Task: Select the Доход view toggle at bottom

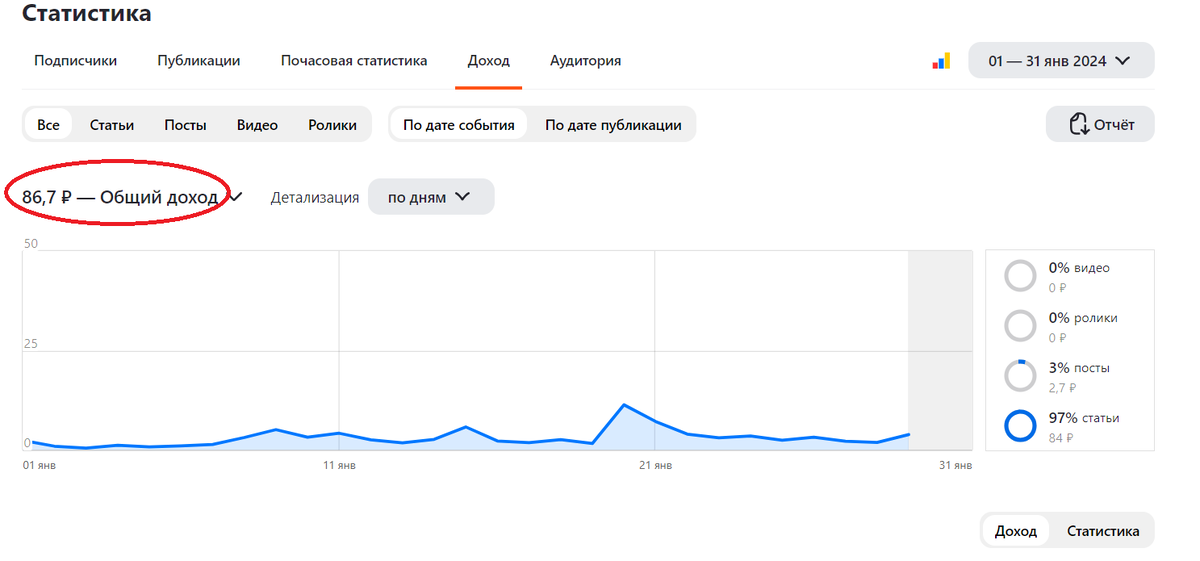Action: click(x=1016, y=531)
